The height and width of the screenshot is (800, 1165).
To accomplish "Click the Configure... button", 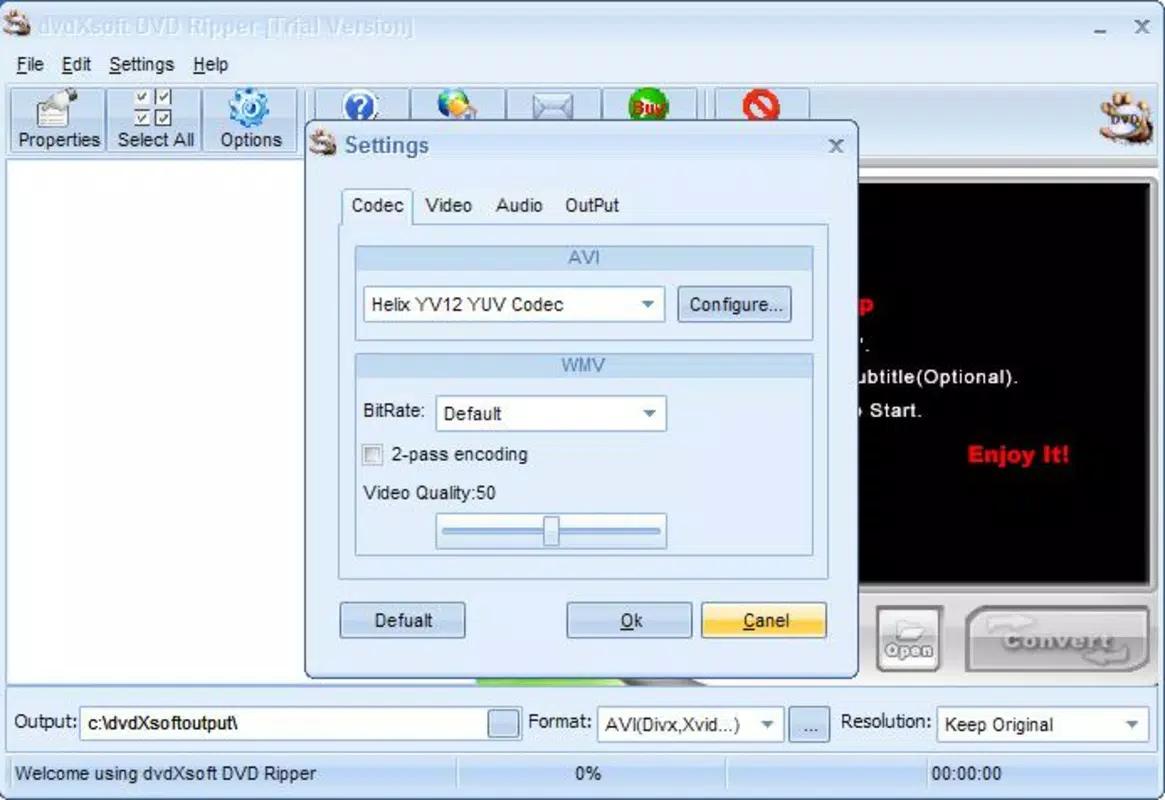I will point(734,305).
